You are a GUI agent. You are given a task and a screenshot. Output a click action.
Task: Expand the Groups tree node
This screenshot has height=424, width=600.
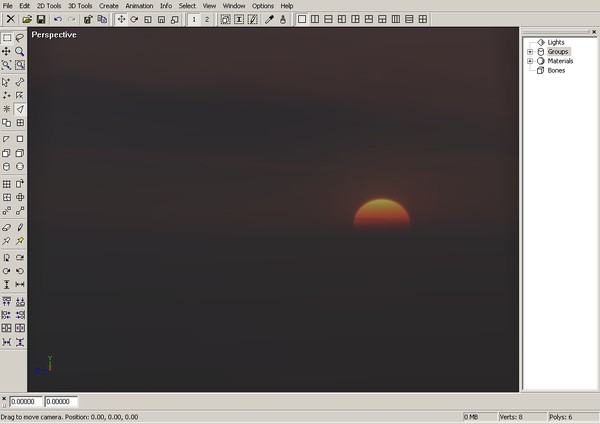point(530,52)
